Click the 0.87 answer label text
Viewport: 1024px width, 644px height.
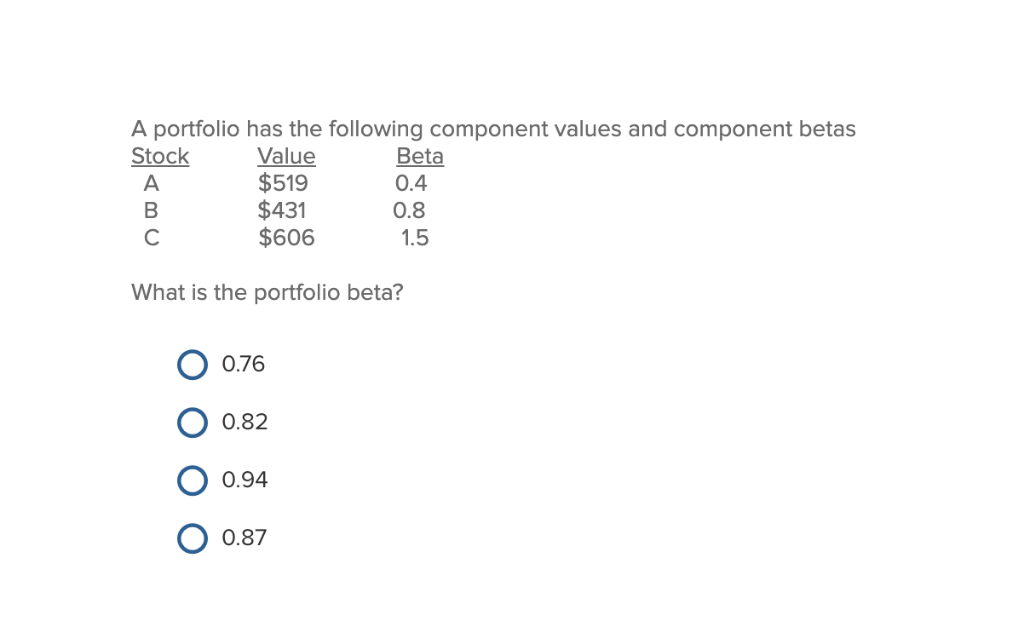pos(244,539)
